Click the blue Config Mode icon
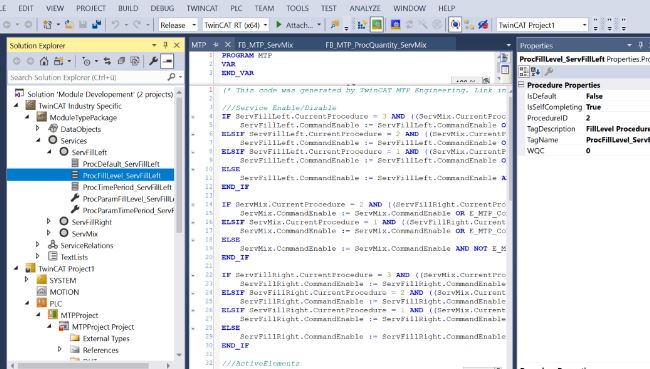This screenshot has height=369, width=650. [x=395, y=25]
